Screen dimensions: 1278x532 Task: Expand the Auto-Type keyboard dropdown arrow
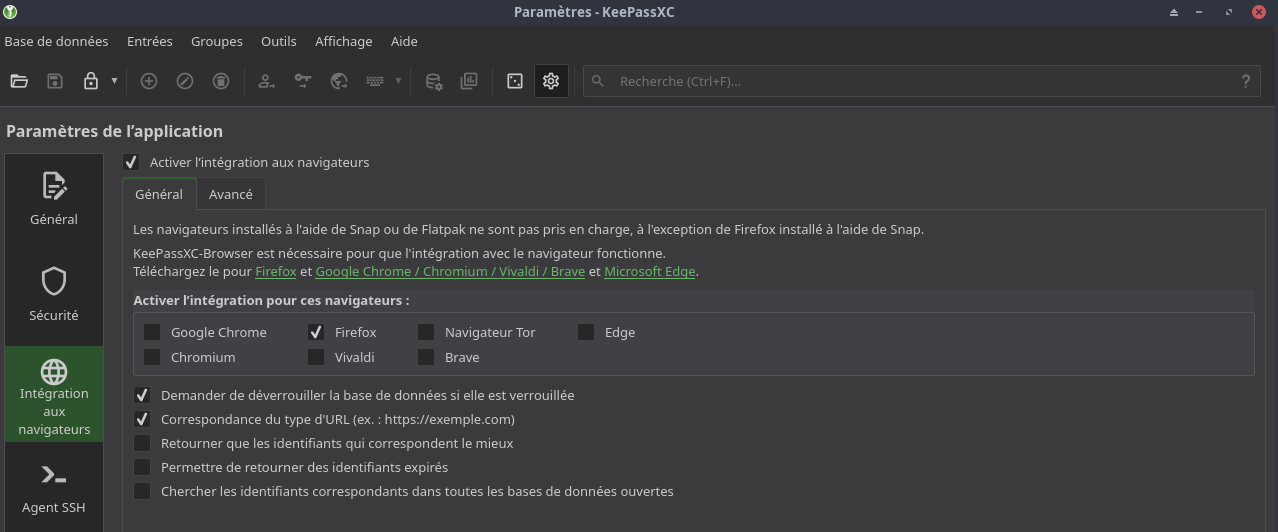398,81
